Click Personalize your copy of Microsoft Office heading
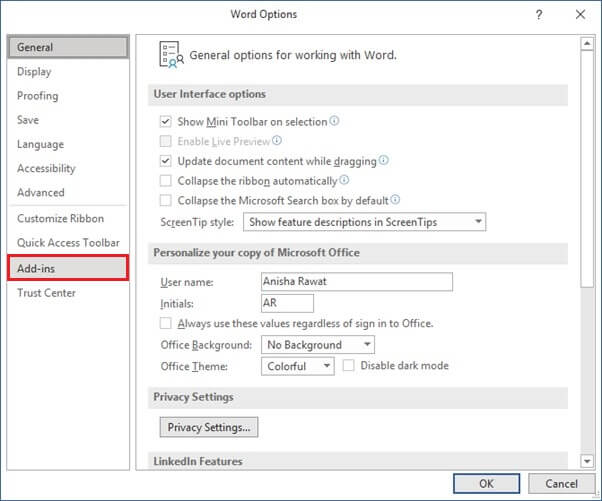 click(256, 253)
